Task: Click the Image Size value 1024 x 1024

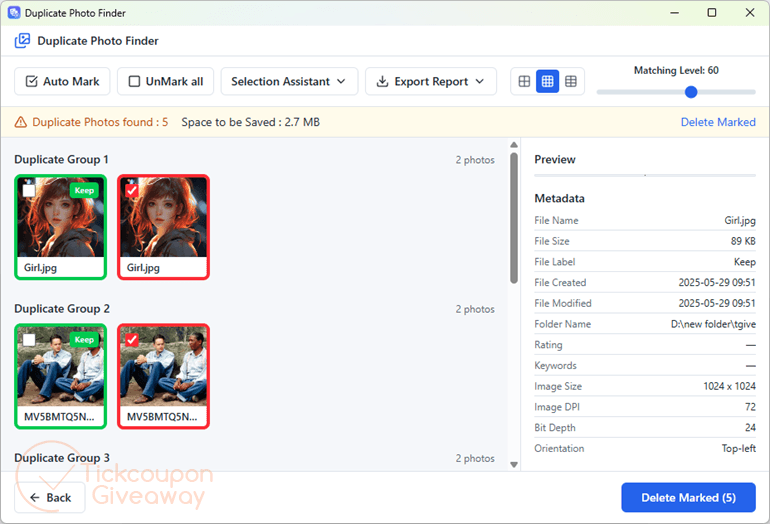Action: click(x=729, y=386)
